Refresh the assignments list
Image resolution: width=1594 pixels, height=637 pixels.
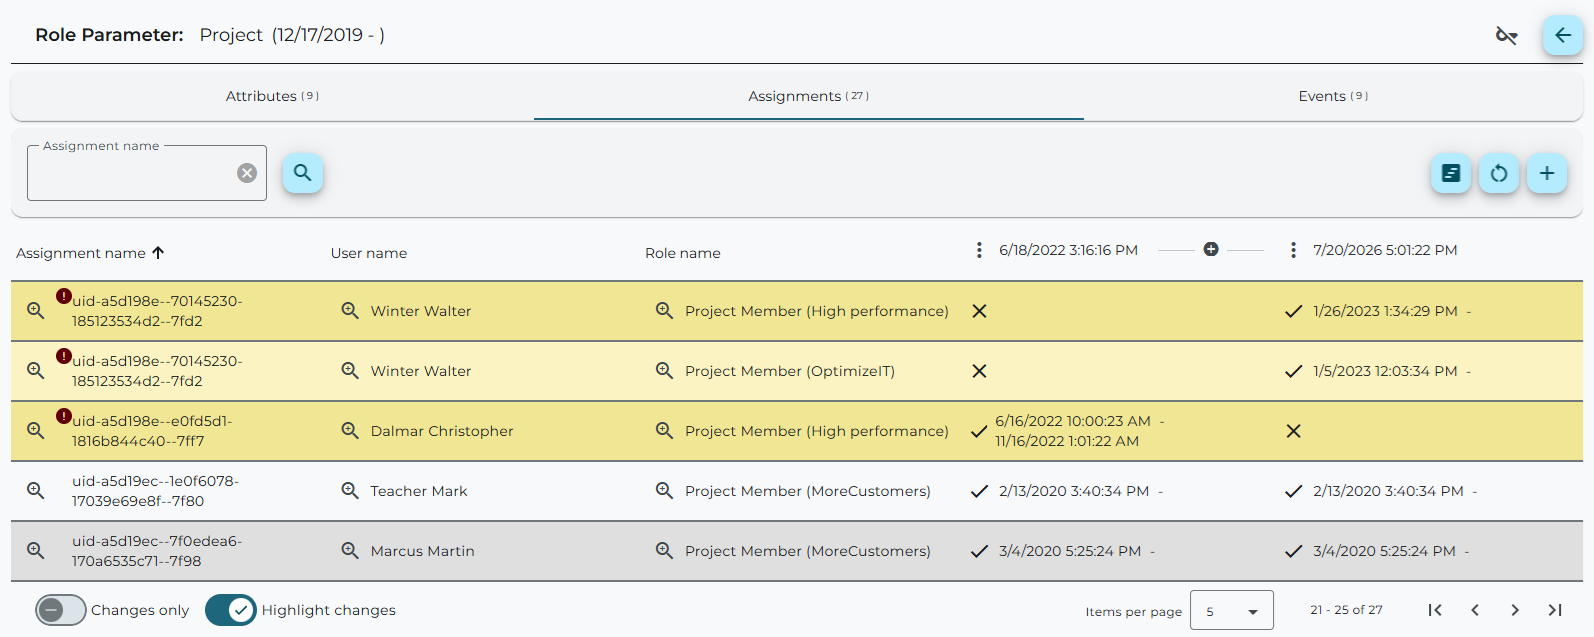click(x=1499, y=173)
